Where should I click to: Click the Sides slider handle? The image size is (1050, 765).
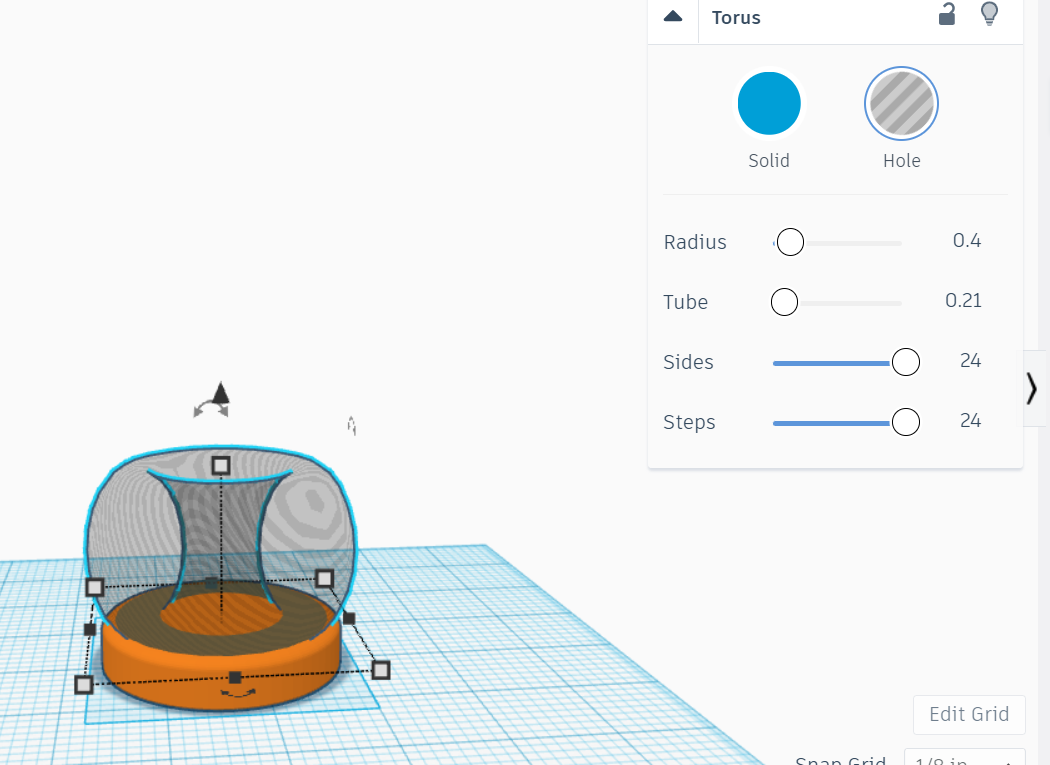pyautogui.click(x=905, y=361)
